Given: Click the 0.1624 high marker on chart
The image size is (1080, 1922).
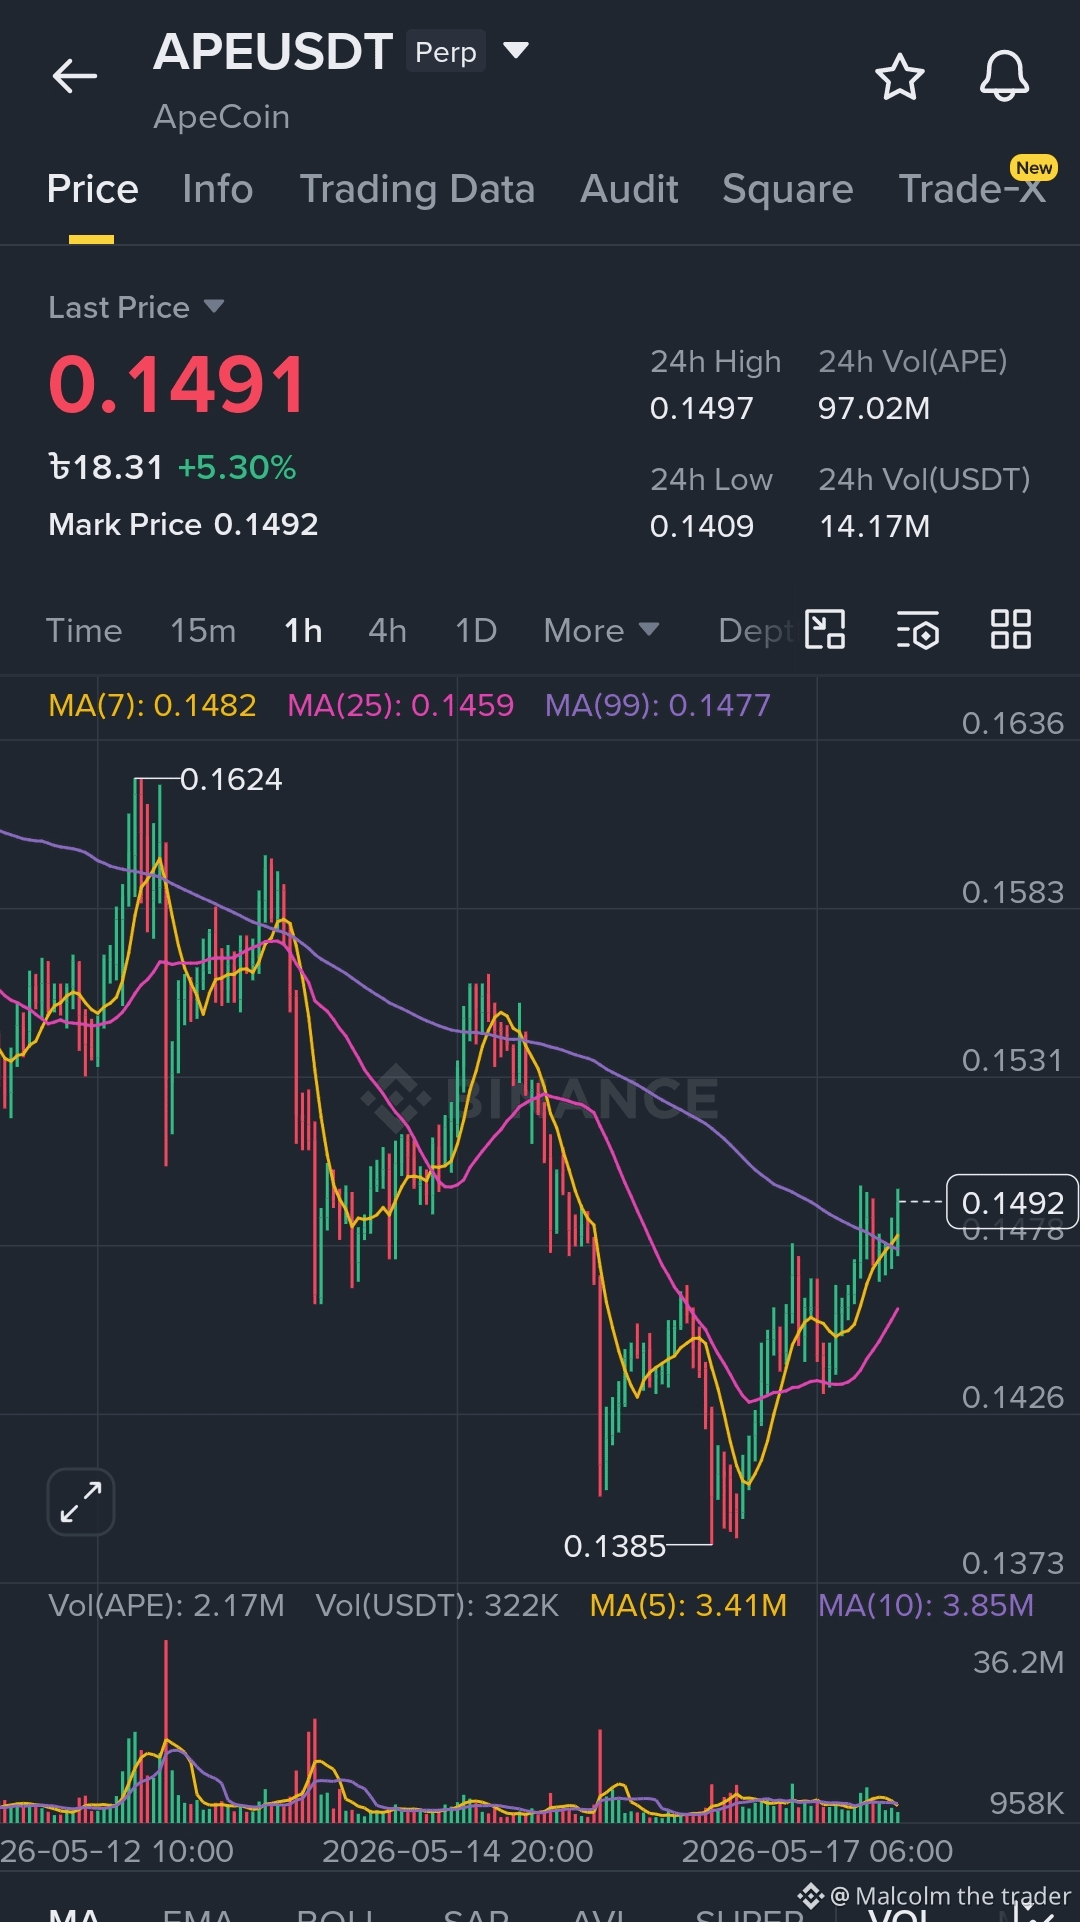Looking at the screenshot, I should [x=231, y=779].
